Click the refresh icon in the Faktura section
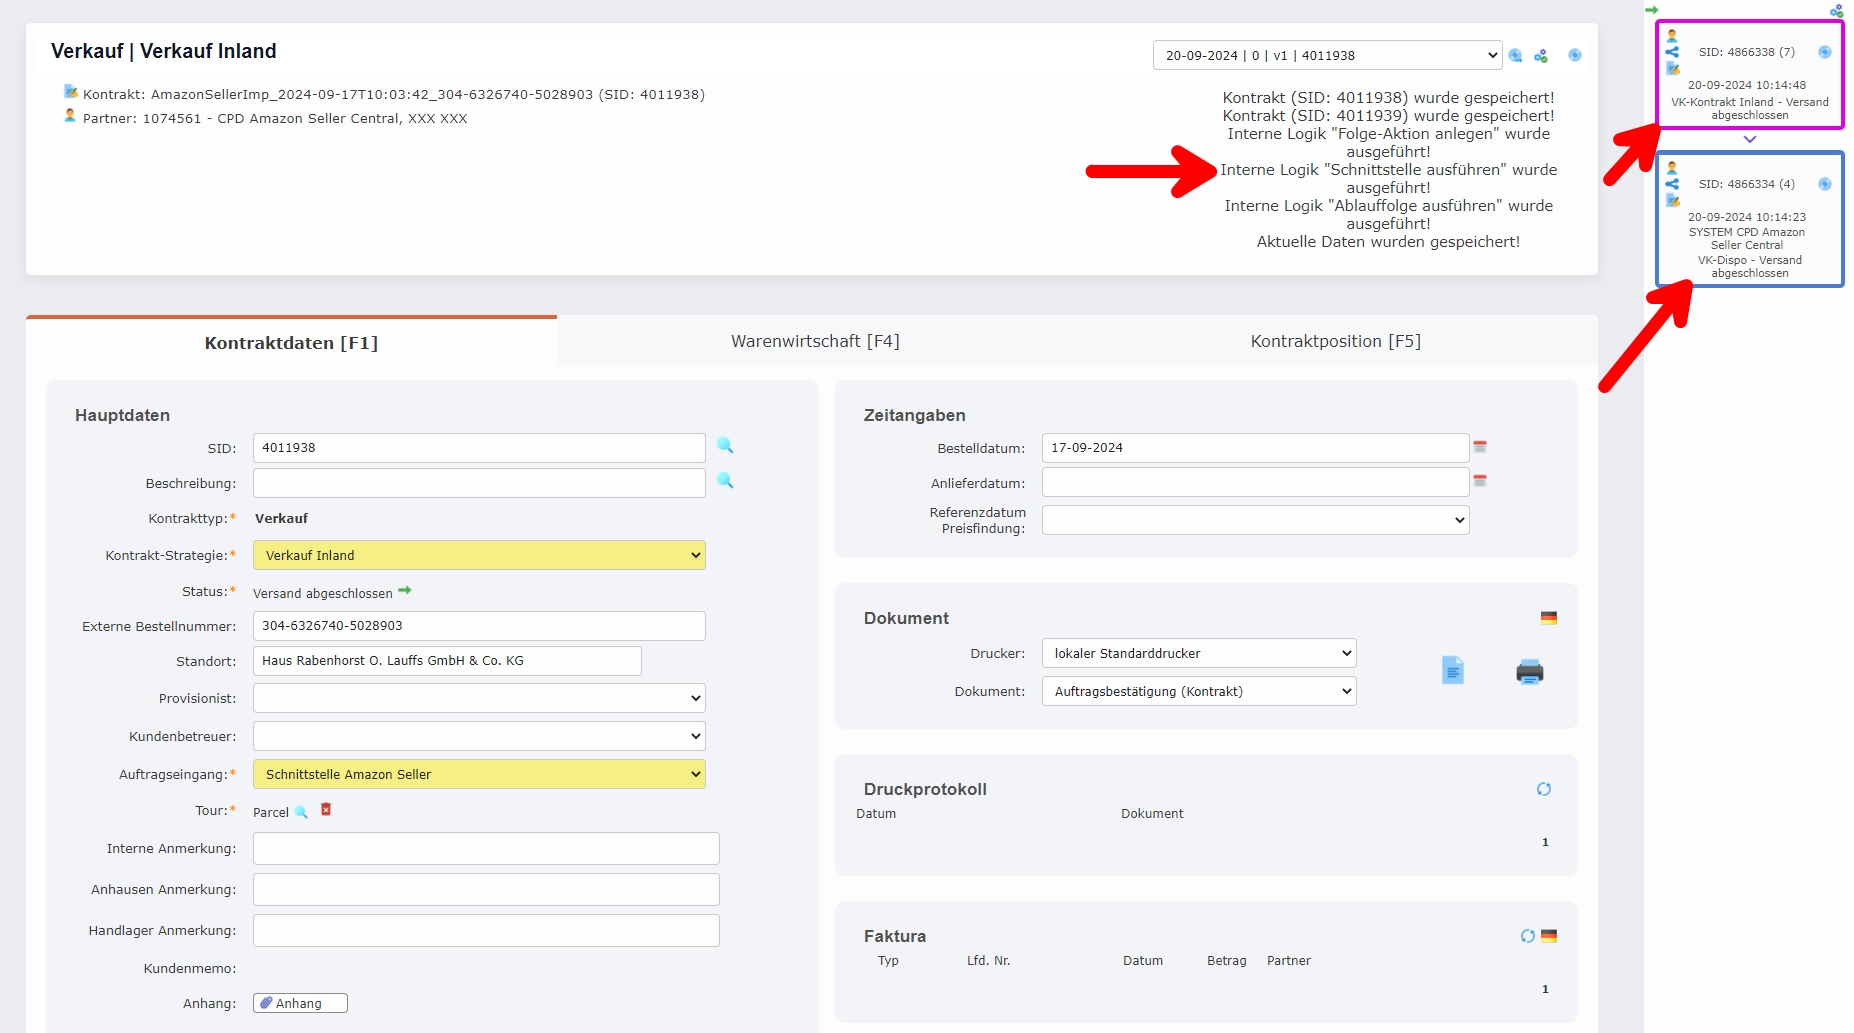The width and height of the screenshot is (1854, 1033). tap(1527, 936)
